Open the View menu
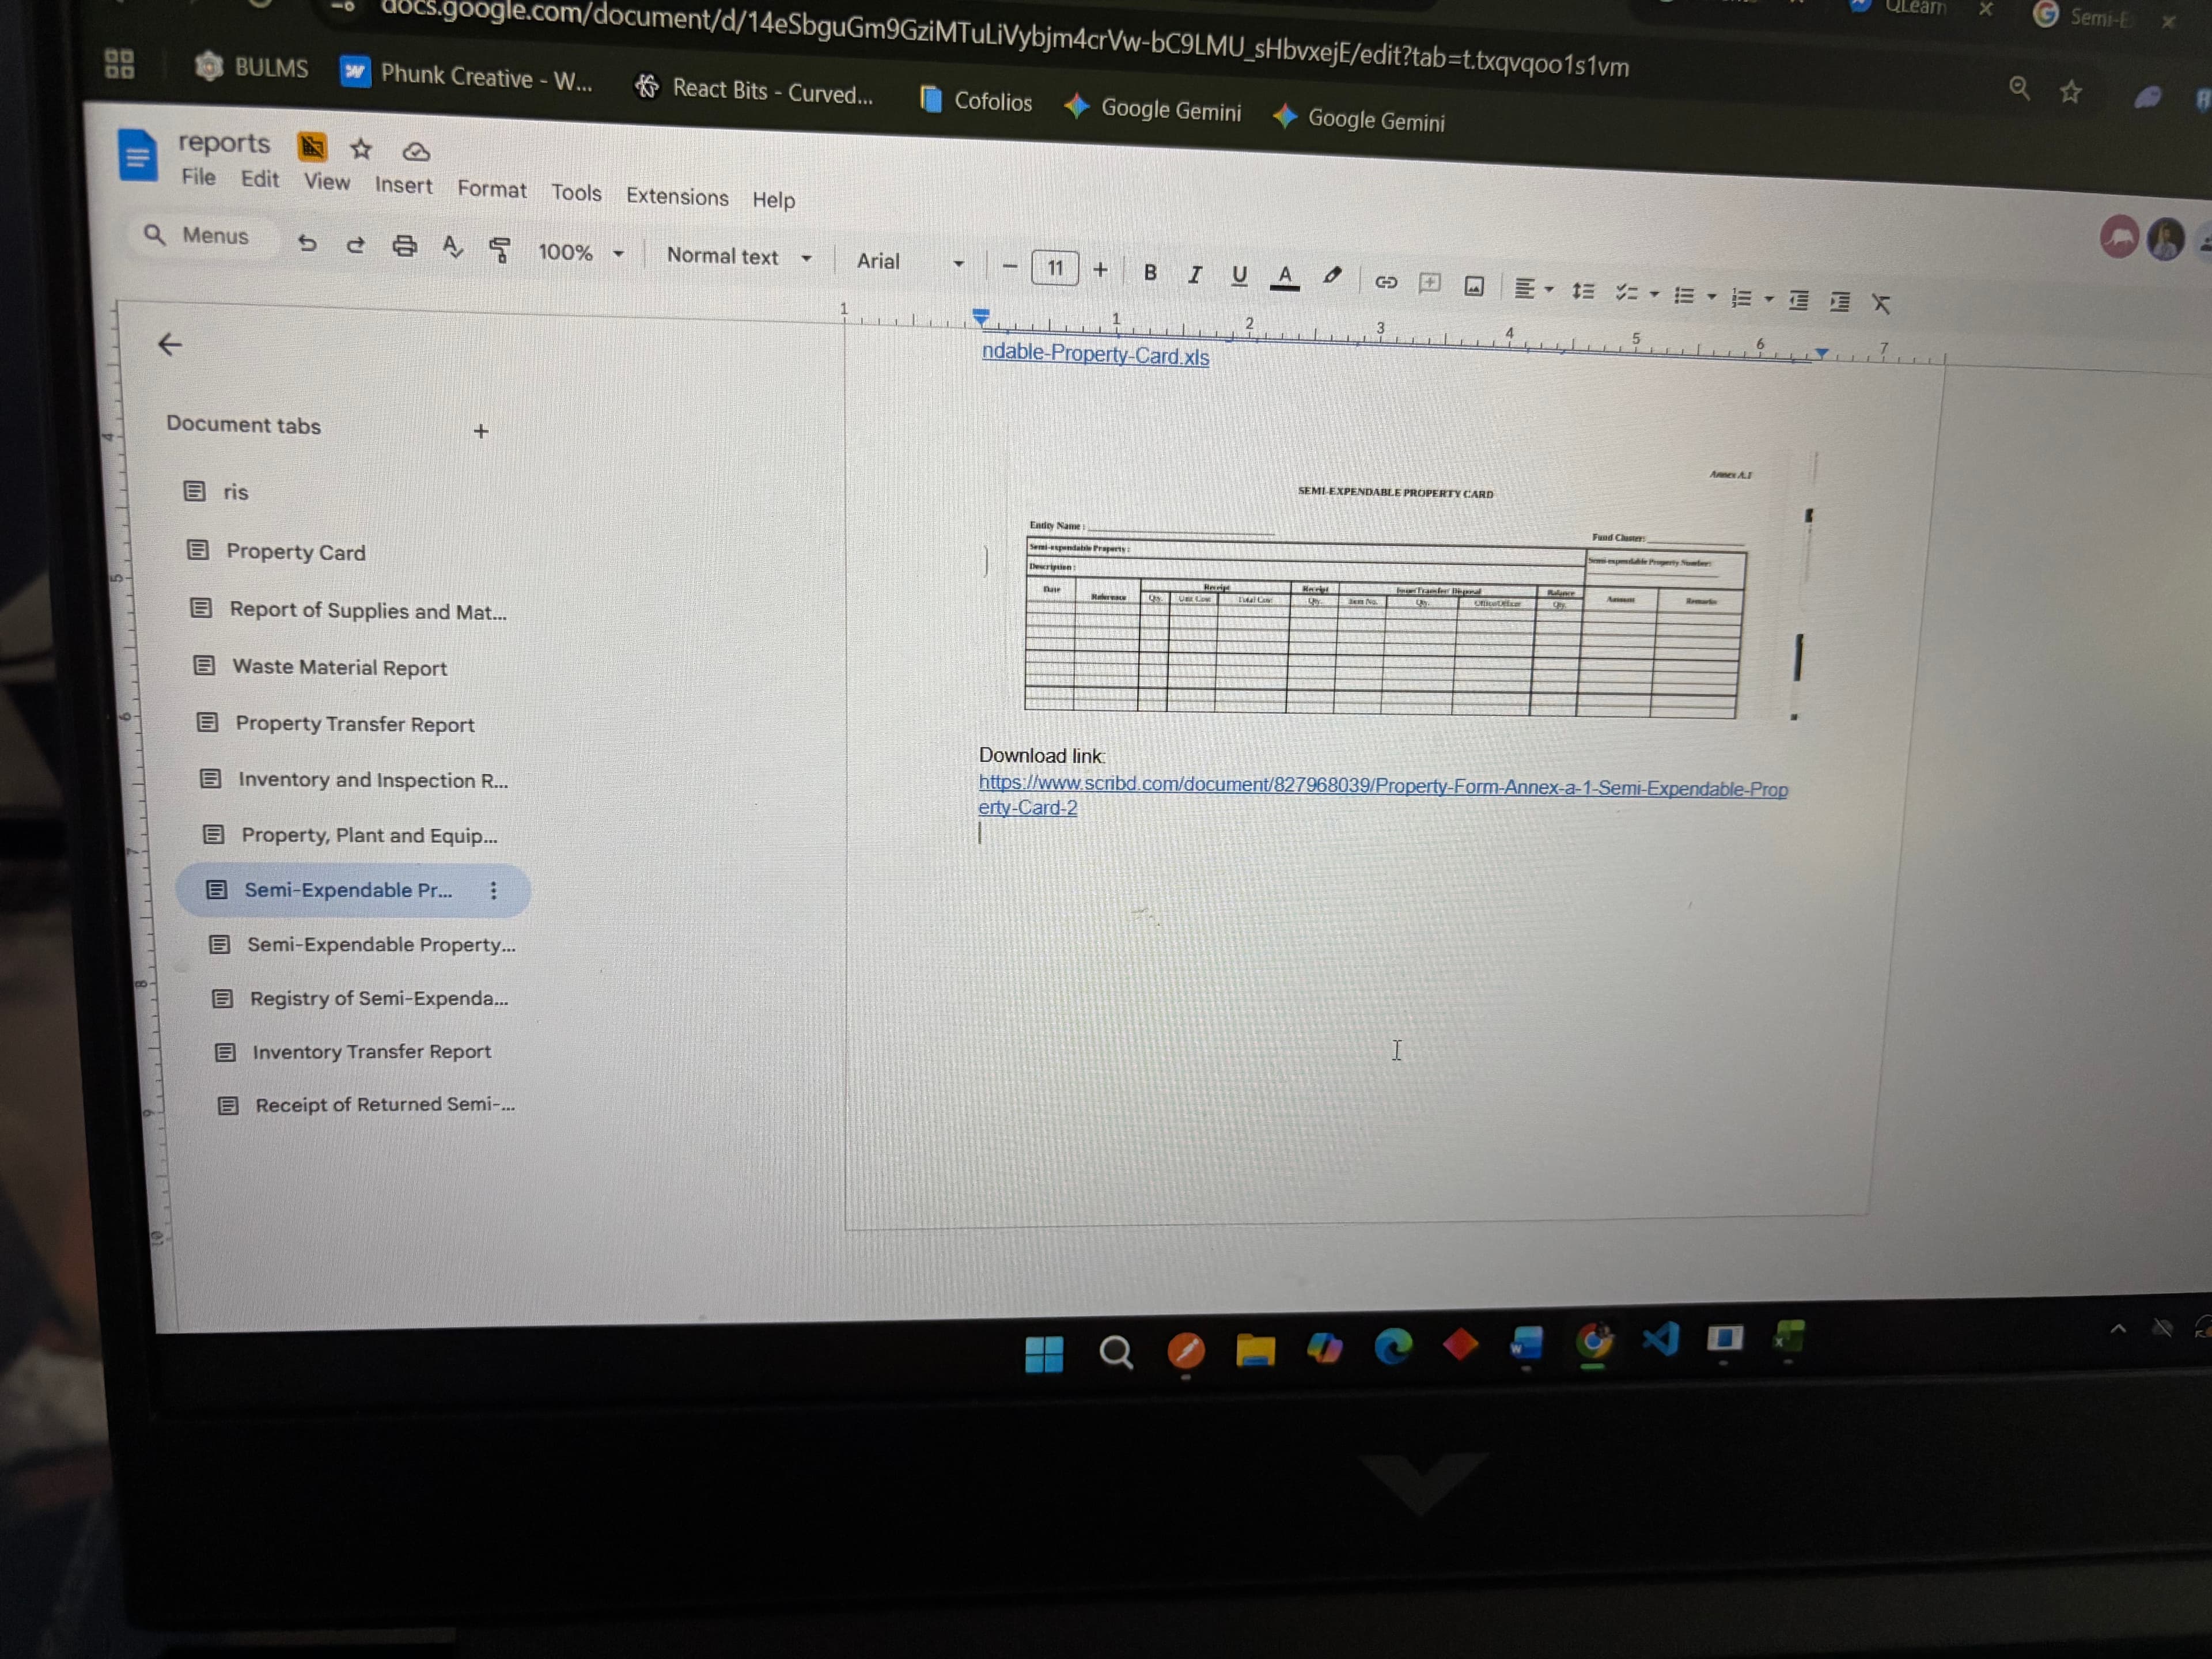 (x=327, y=182)
